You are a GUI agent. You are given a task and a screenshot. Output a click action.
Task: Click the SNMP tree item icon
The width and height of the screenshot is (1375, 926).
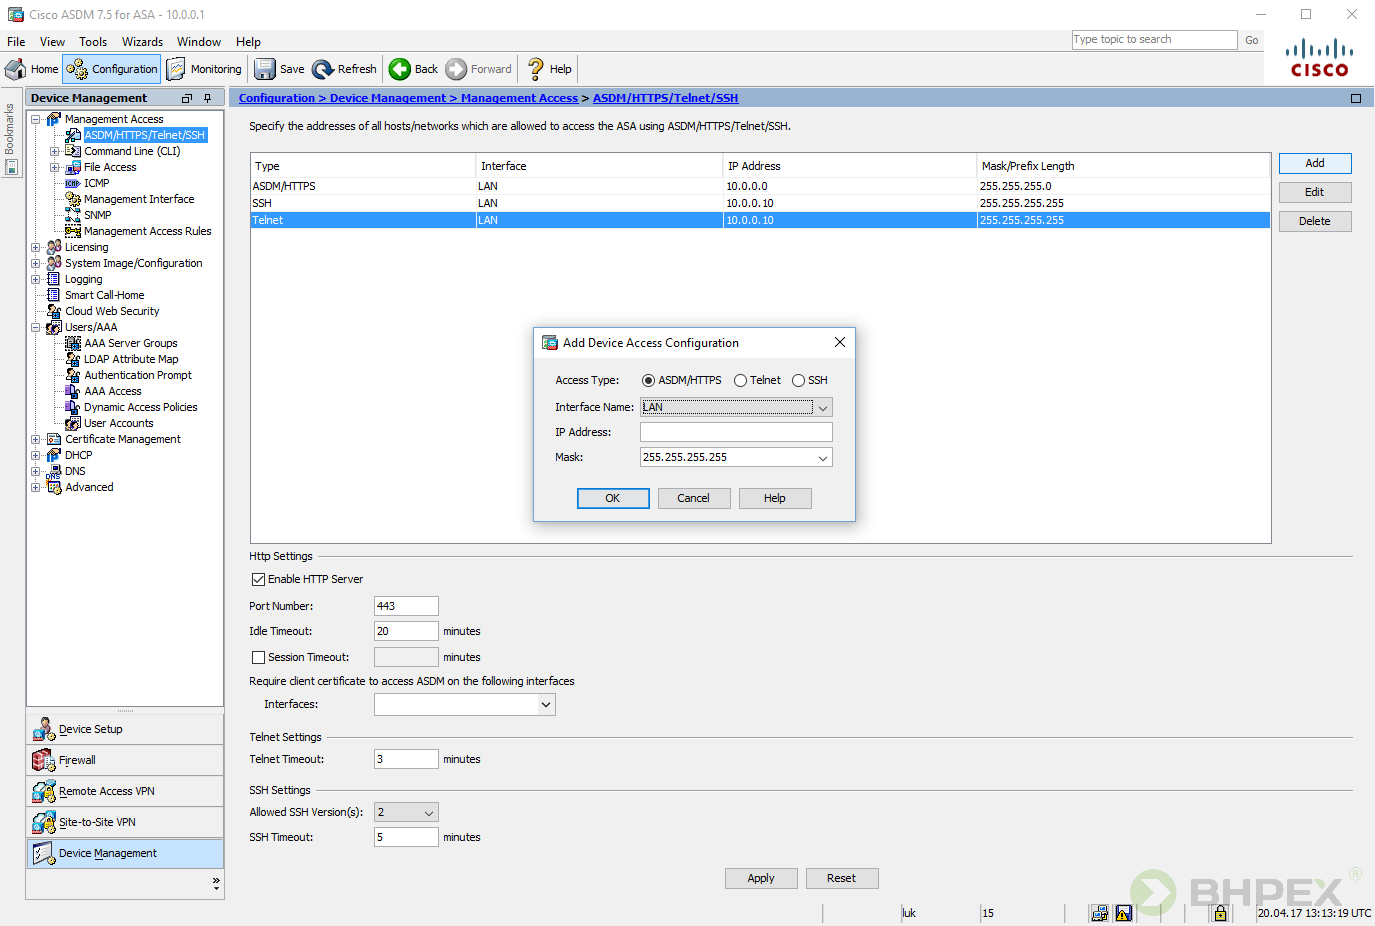coord(73,215)
